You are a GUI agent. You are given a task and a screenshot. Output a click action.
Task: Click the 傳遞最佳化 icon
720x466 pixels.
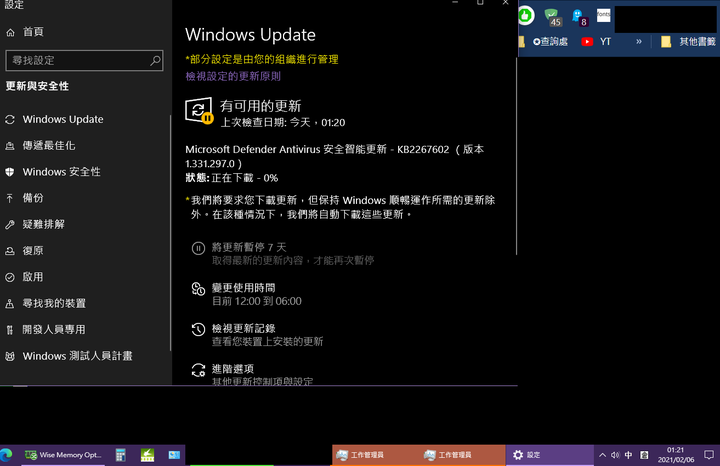(x=10, y=146)
